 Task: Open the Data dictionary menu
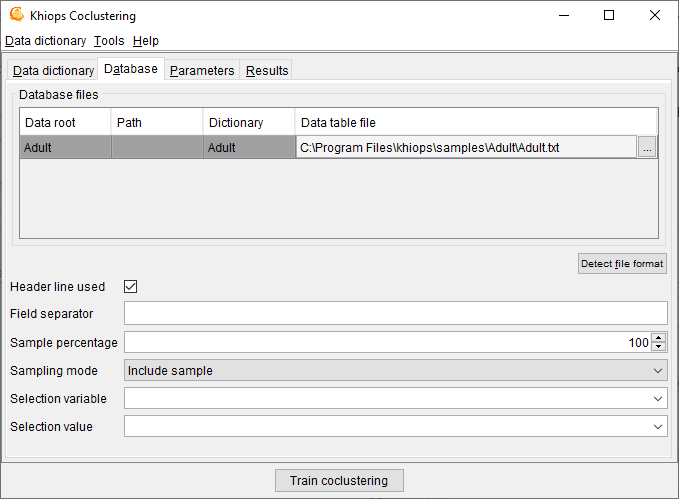pos(45,41)
